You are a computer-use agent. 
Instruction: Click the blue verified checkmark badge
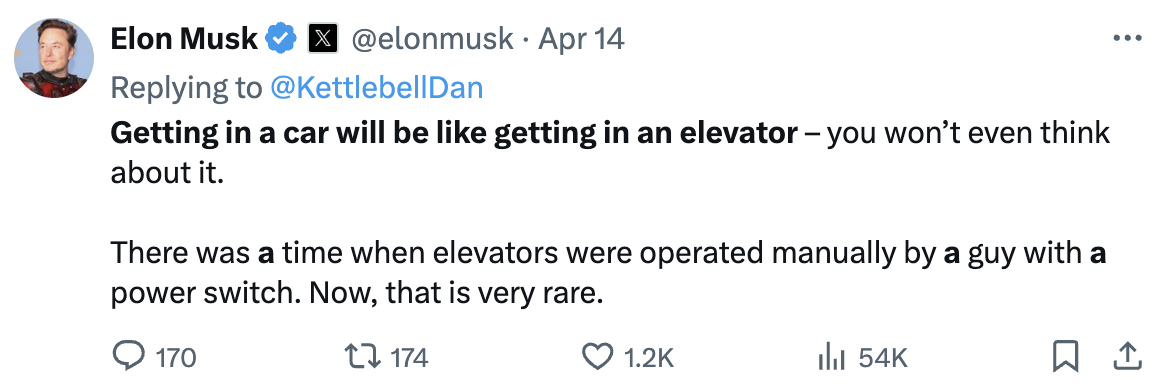pyautogui.click(x=282, y=38)
